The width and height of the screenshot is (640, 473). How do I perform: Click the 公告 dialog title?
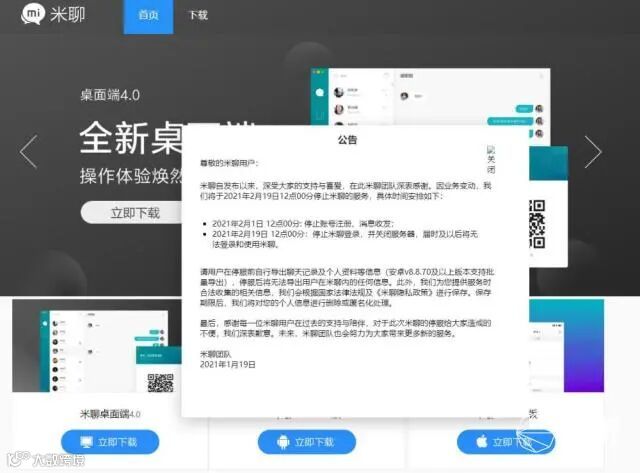coord(347,140)
